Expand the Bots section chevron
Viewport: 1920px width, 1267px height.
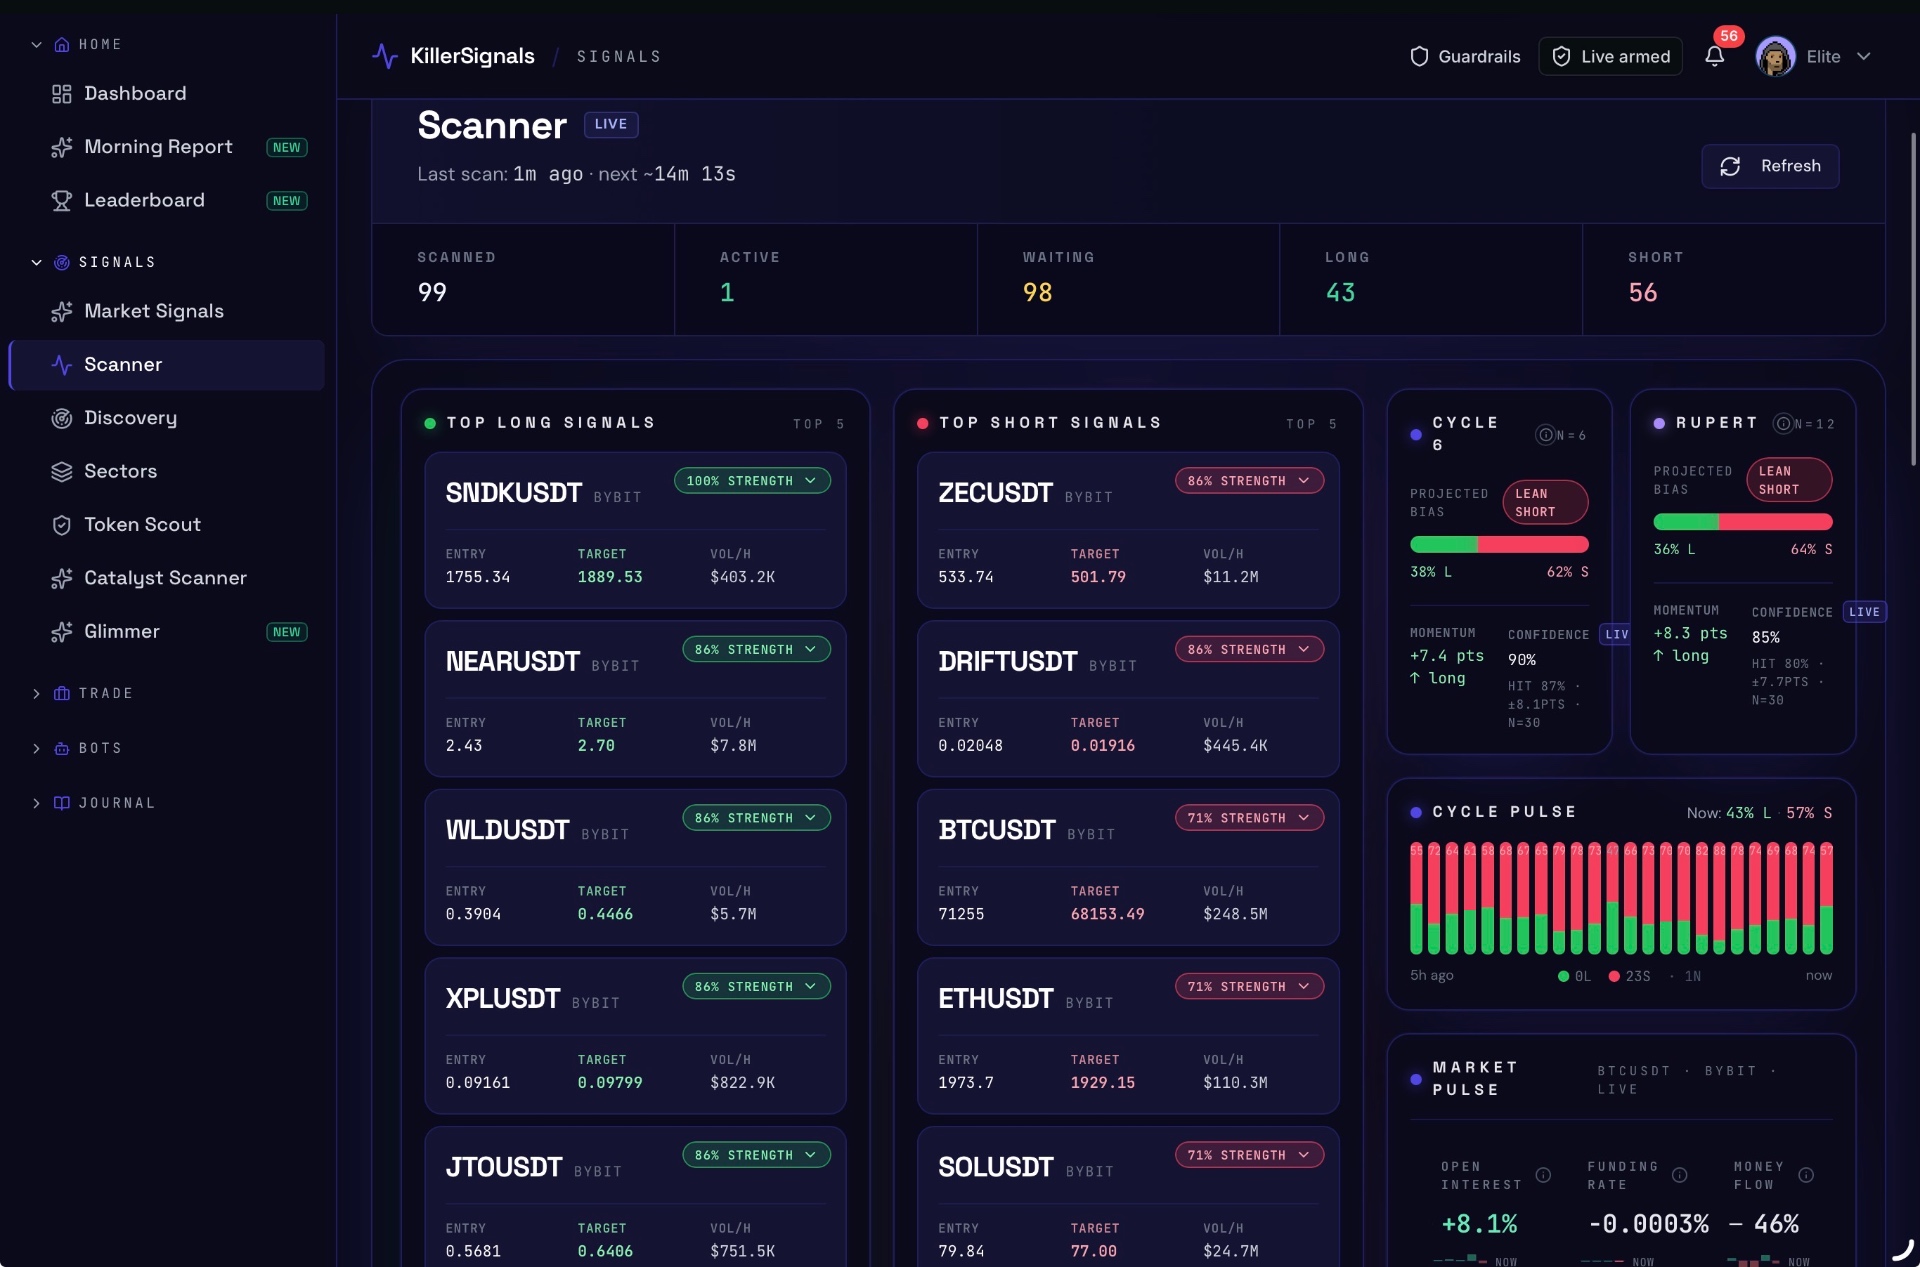[37, 748]
